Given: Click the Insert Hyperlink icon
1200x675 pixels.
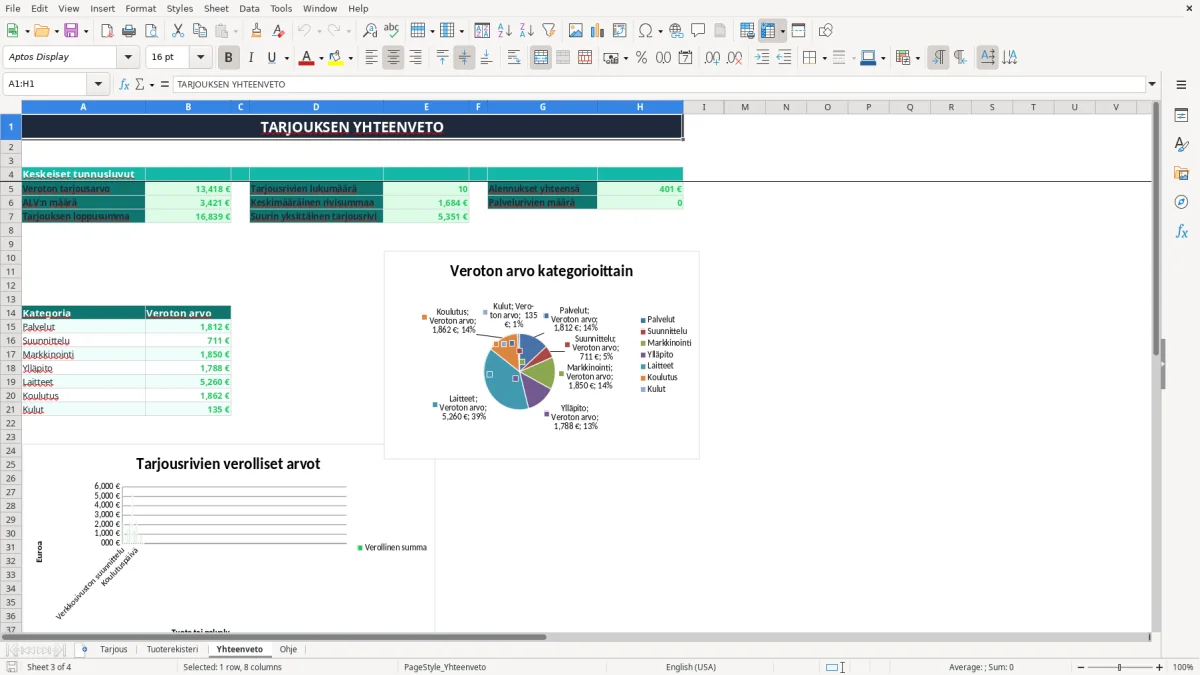Looking at the screenshot, I should pos(677,31).
